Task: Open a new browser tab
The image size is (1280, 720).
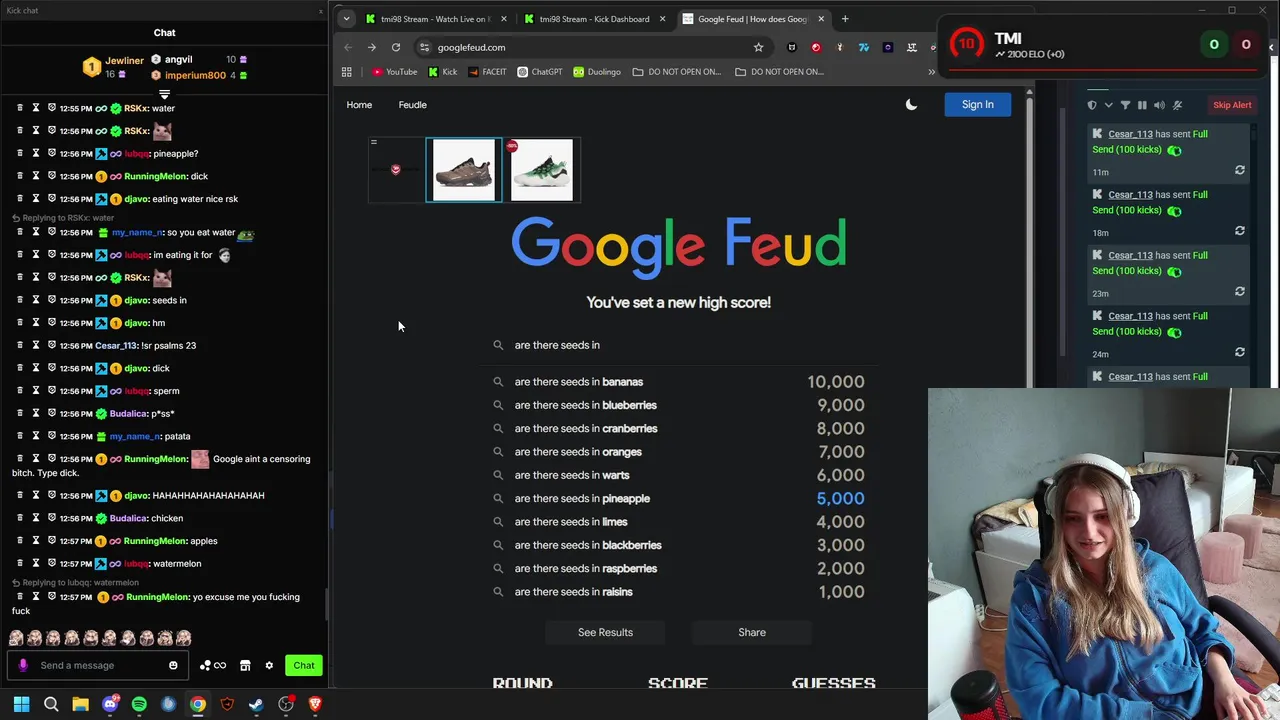Action: 845,19
